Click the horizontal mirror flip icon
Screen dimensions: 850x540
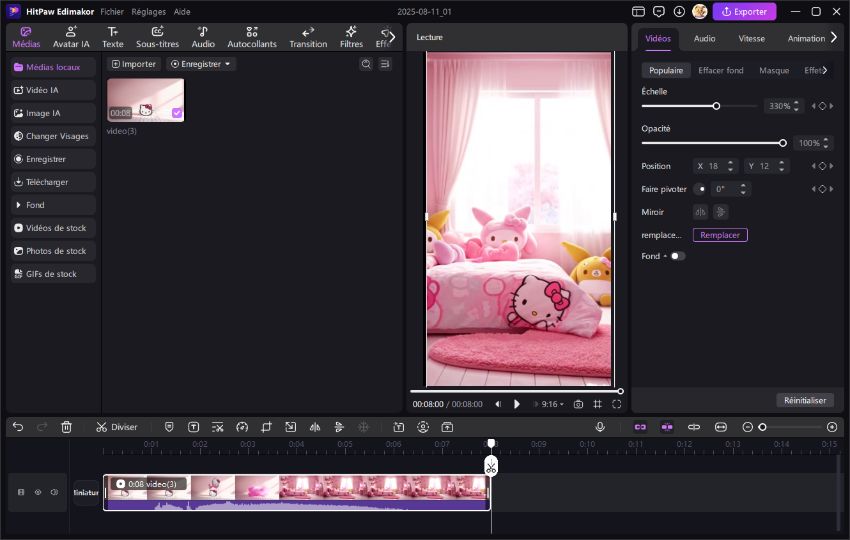click(x=700, y=212)
